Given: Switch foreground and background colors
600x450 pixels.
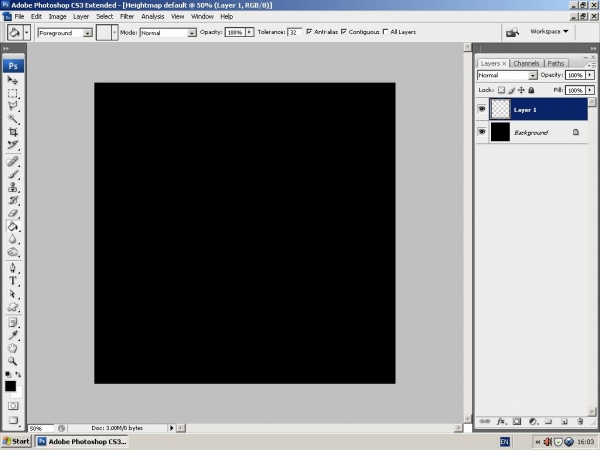Looking at the screenshot, I should (x=18, y=374).
